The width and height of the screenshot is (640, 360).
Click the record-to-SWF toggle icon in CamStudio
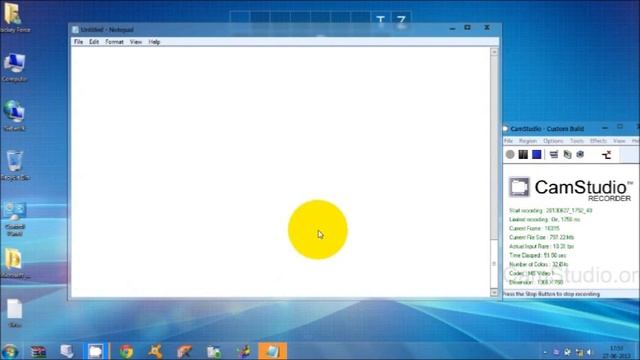tap(607, 155)
